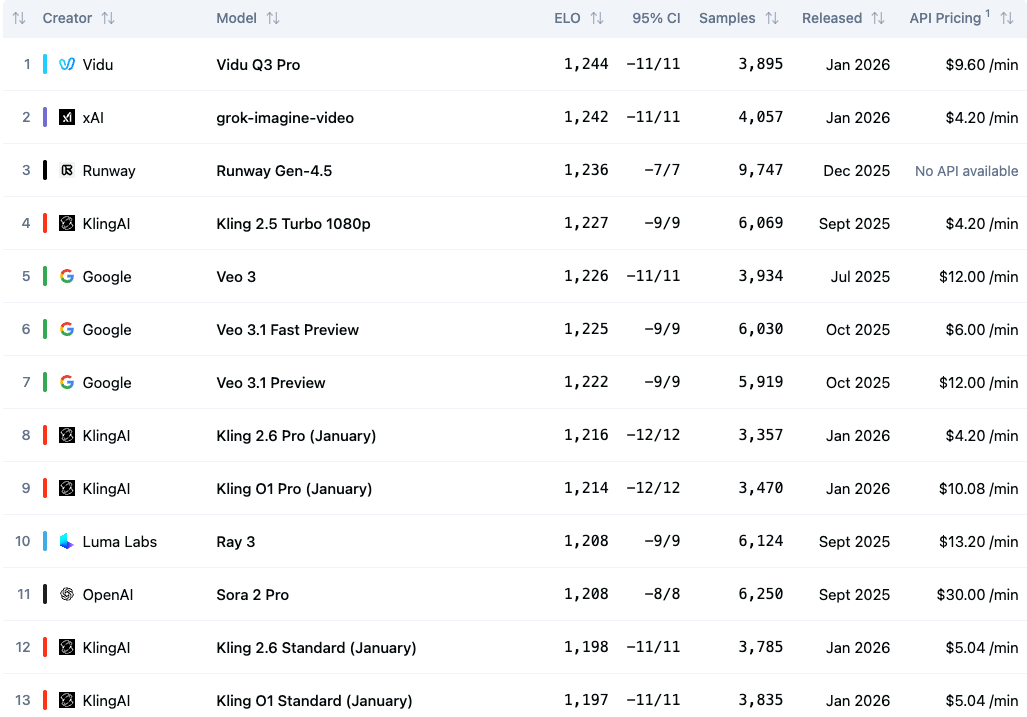This screenshot has width=1027, height=717.
Task: Click the Runway logo icon
Action: (67, 170)
